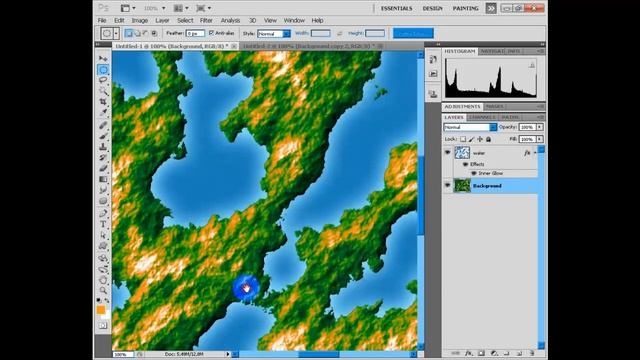The height and width of the screenshot is (360, 640).
Task: Select the Zoom tool
Action: point(103,291)
